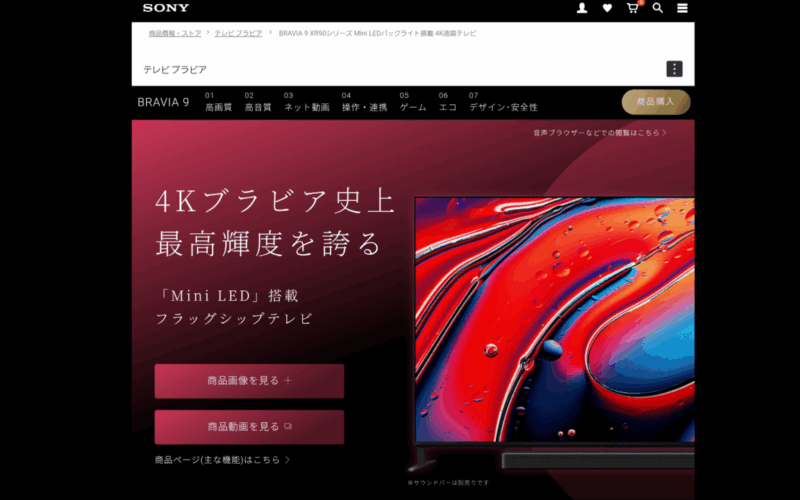Open the 商品ページ(主な機能)はこちら link
Viewport: 800px width, 500px height.
click(222, 460)
